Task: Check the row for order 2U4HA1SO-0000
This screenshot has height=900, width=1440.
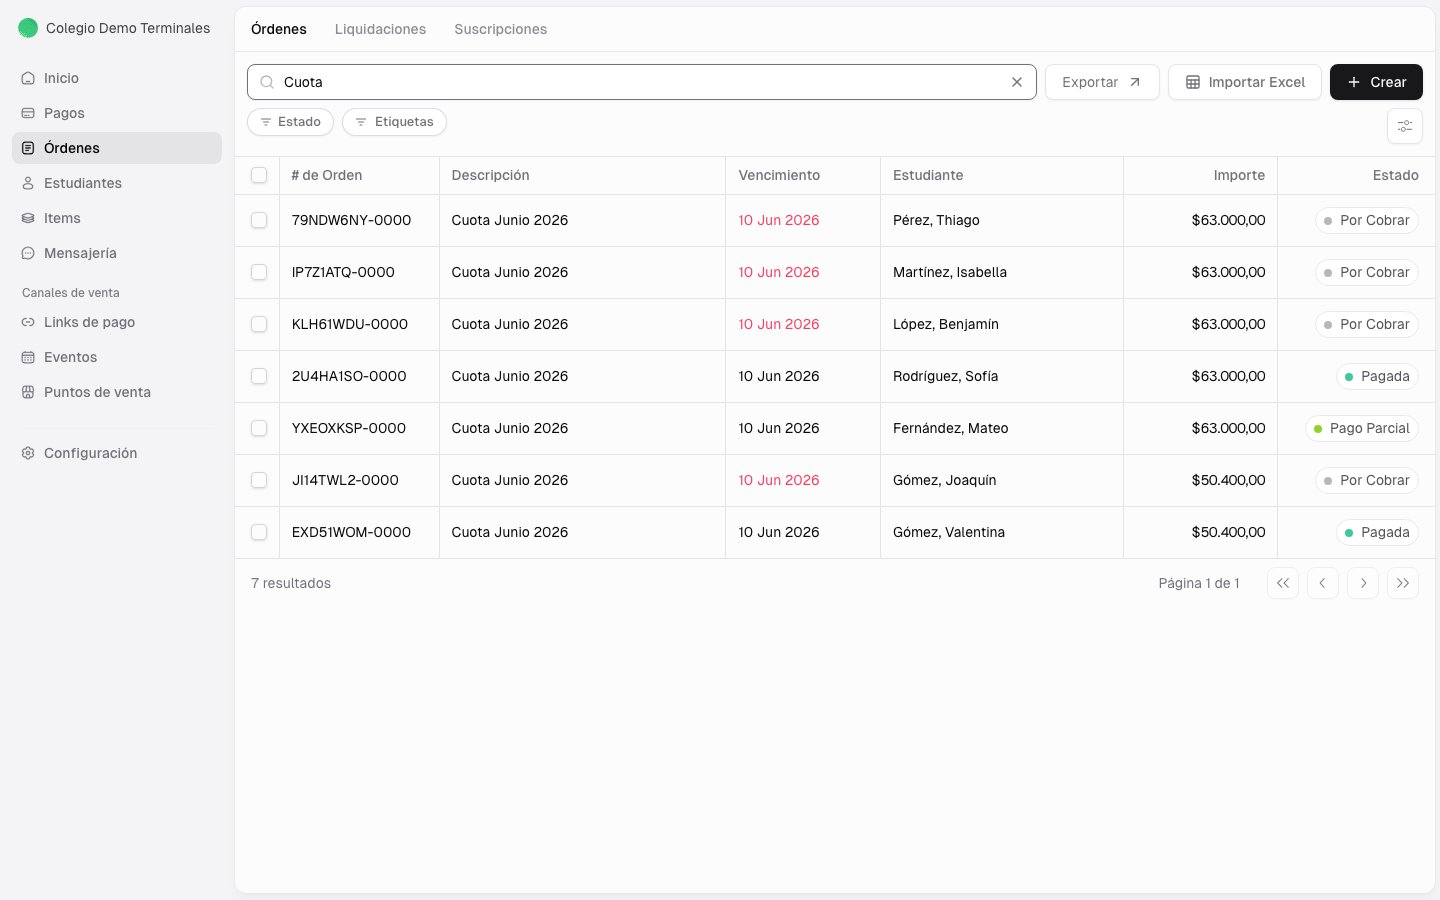Action: tap(259, 376)
